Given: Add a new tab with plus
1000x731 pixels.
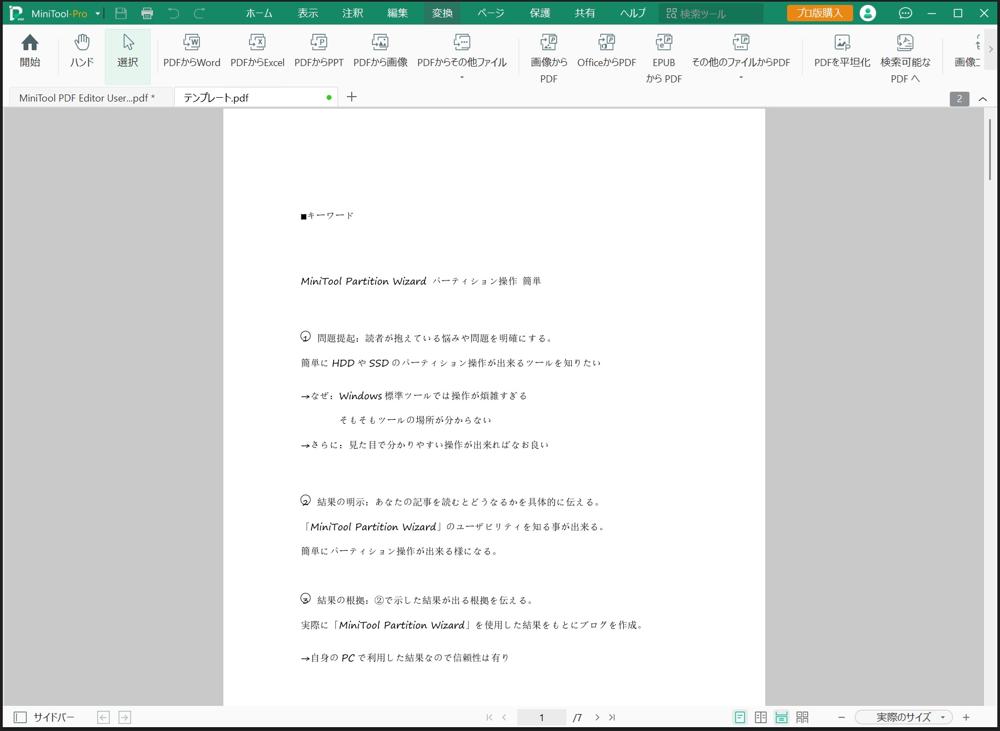Looking at the screenshot, I should click(351, 97).
